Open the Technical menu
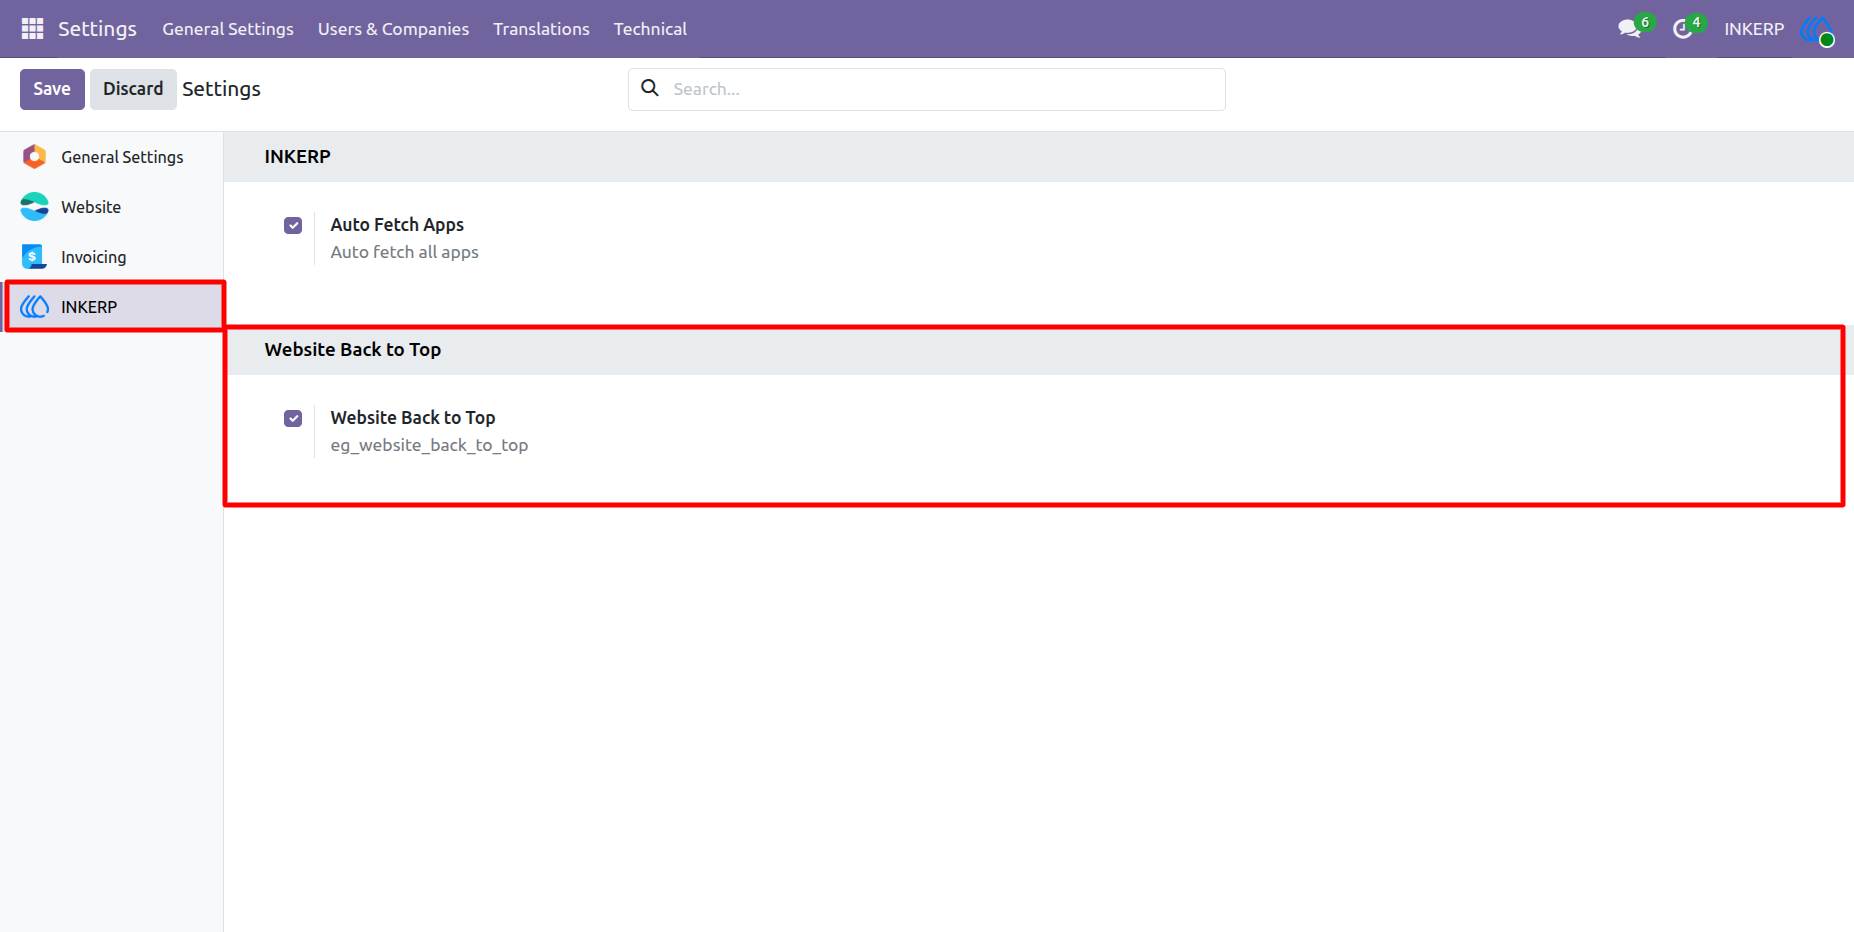The width and height of the screenshot is (1854, 932). (x=650, y=29)
